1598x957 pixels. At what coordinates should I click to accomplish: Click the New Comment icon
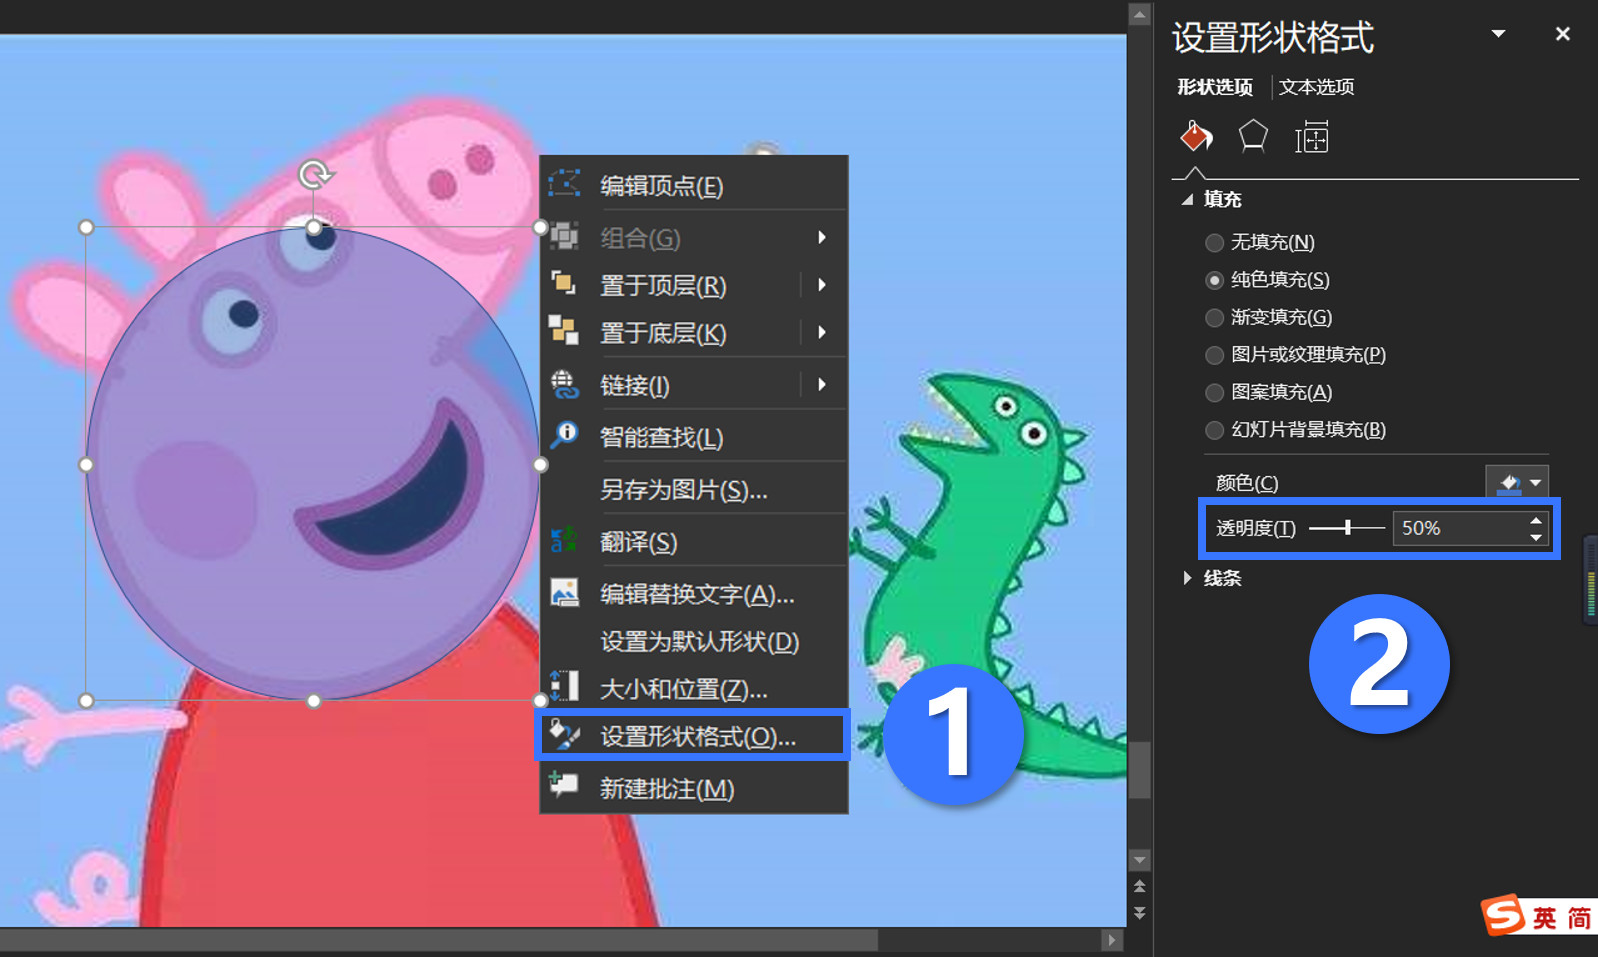pos(564,786)
